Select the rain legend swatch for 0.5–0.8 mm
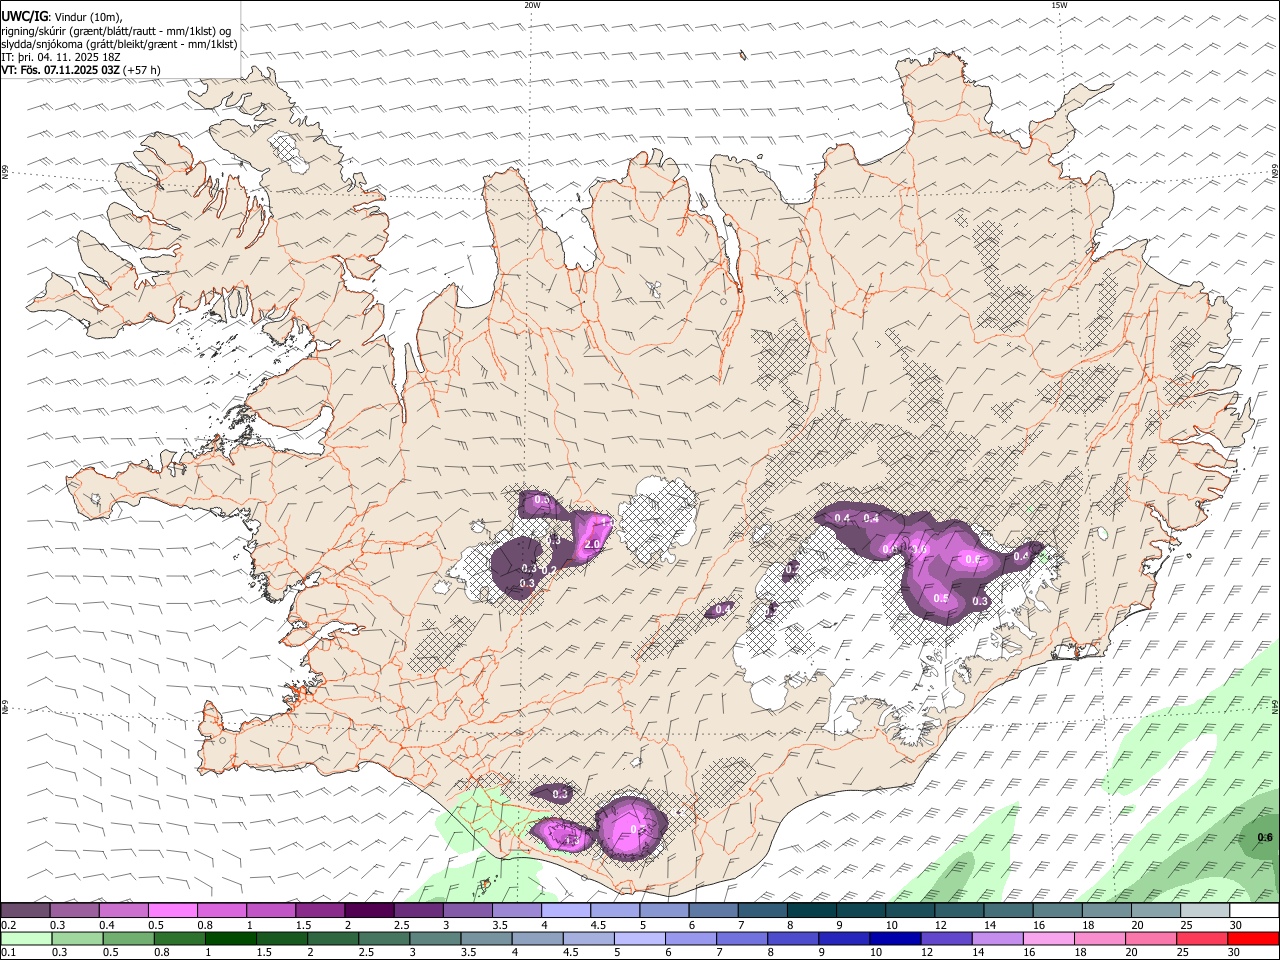Viewport: 1280px width, 960px height. 128,939
